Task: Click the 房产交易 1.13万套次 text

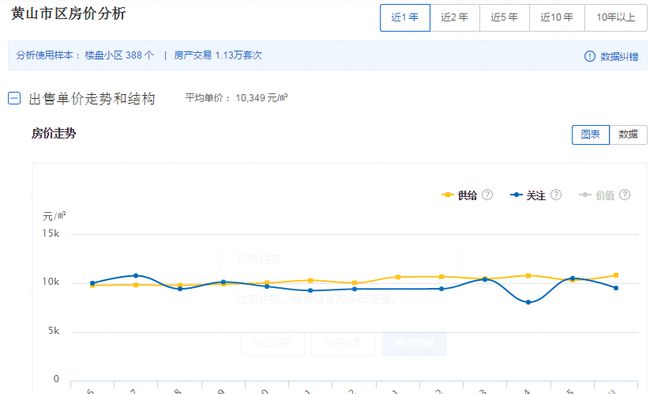Action: click(x=218, y=55)
